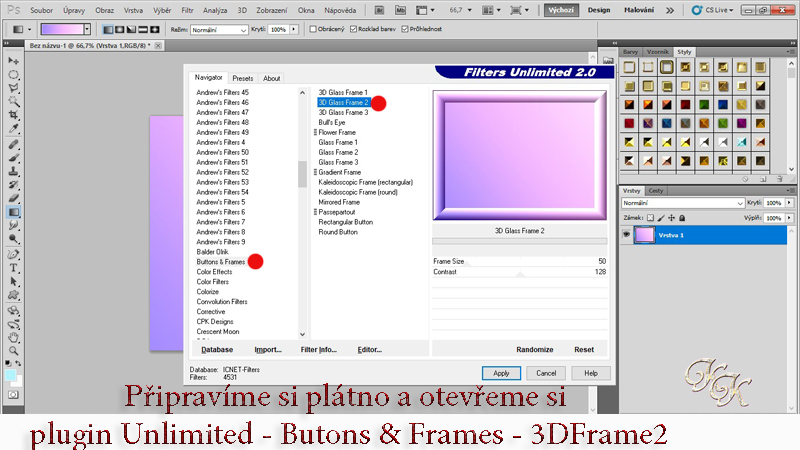
Task: Select the Eraser tool
Action: point(13,199)
